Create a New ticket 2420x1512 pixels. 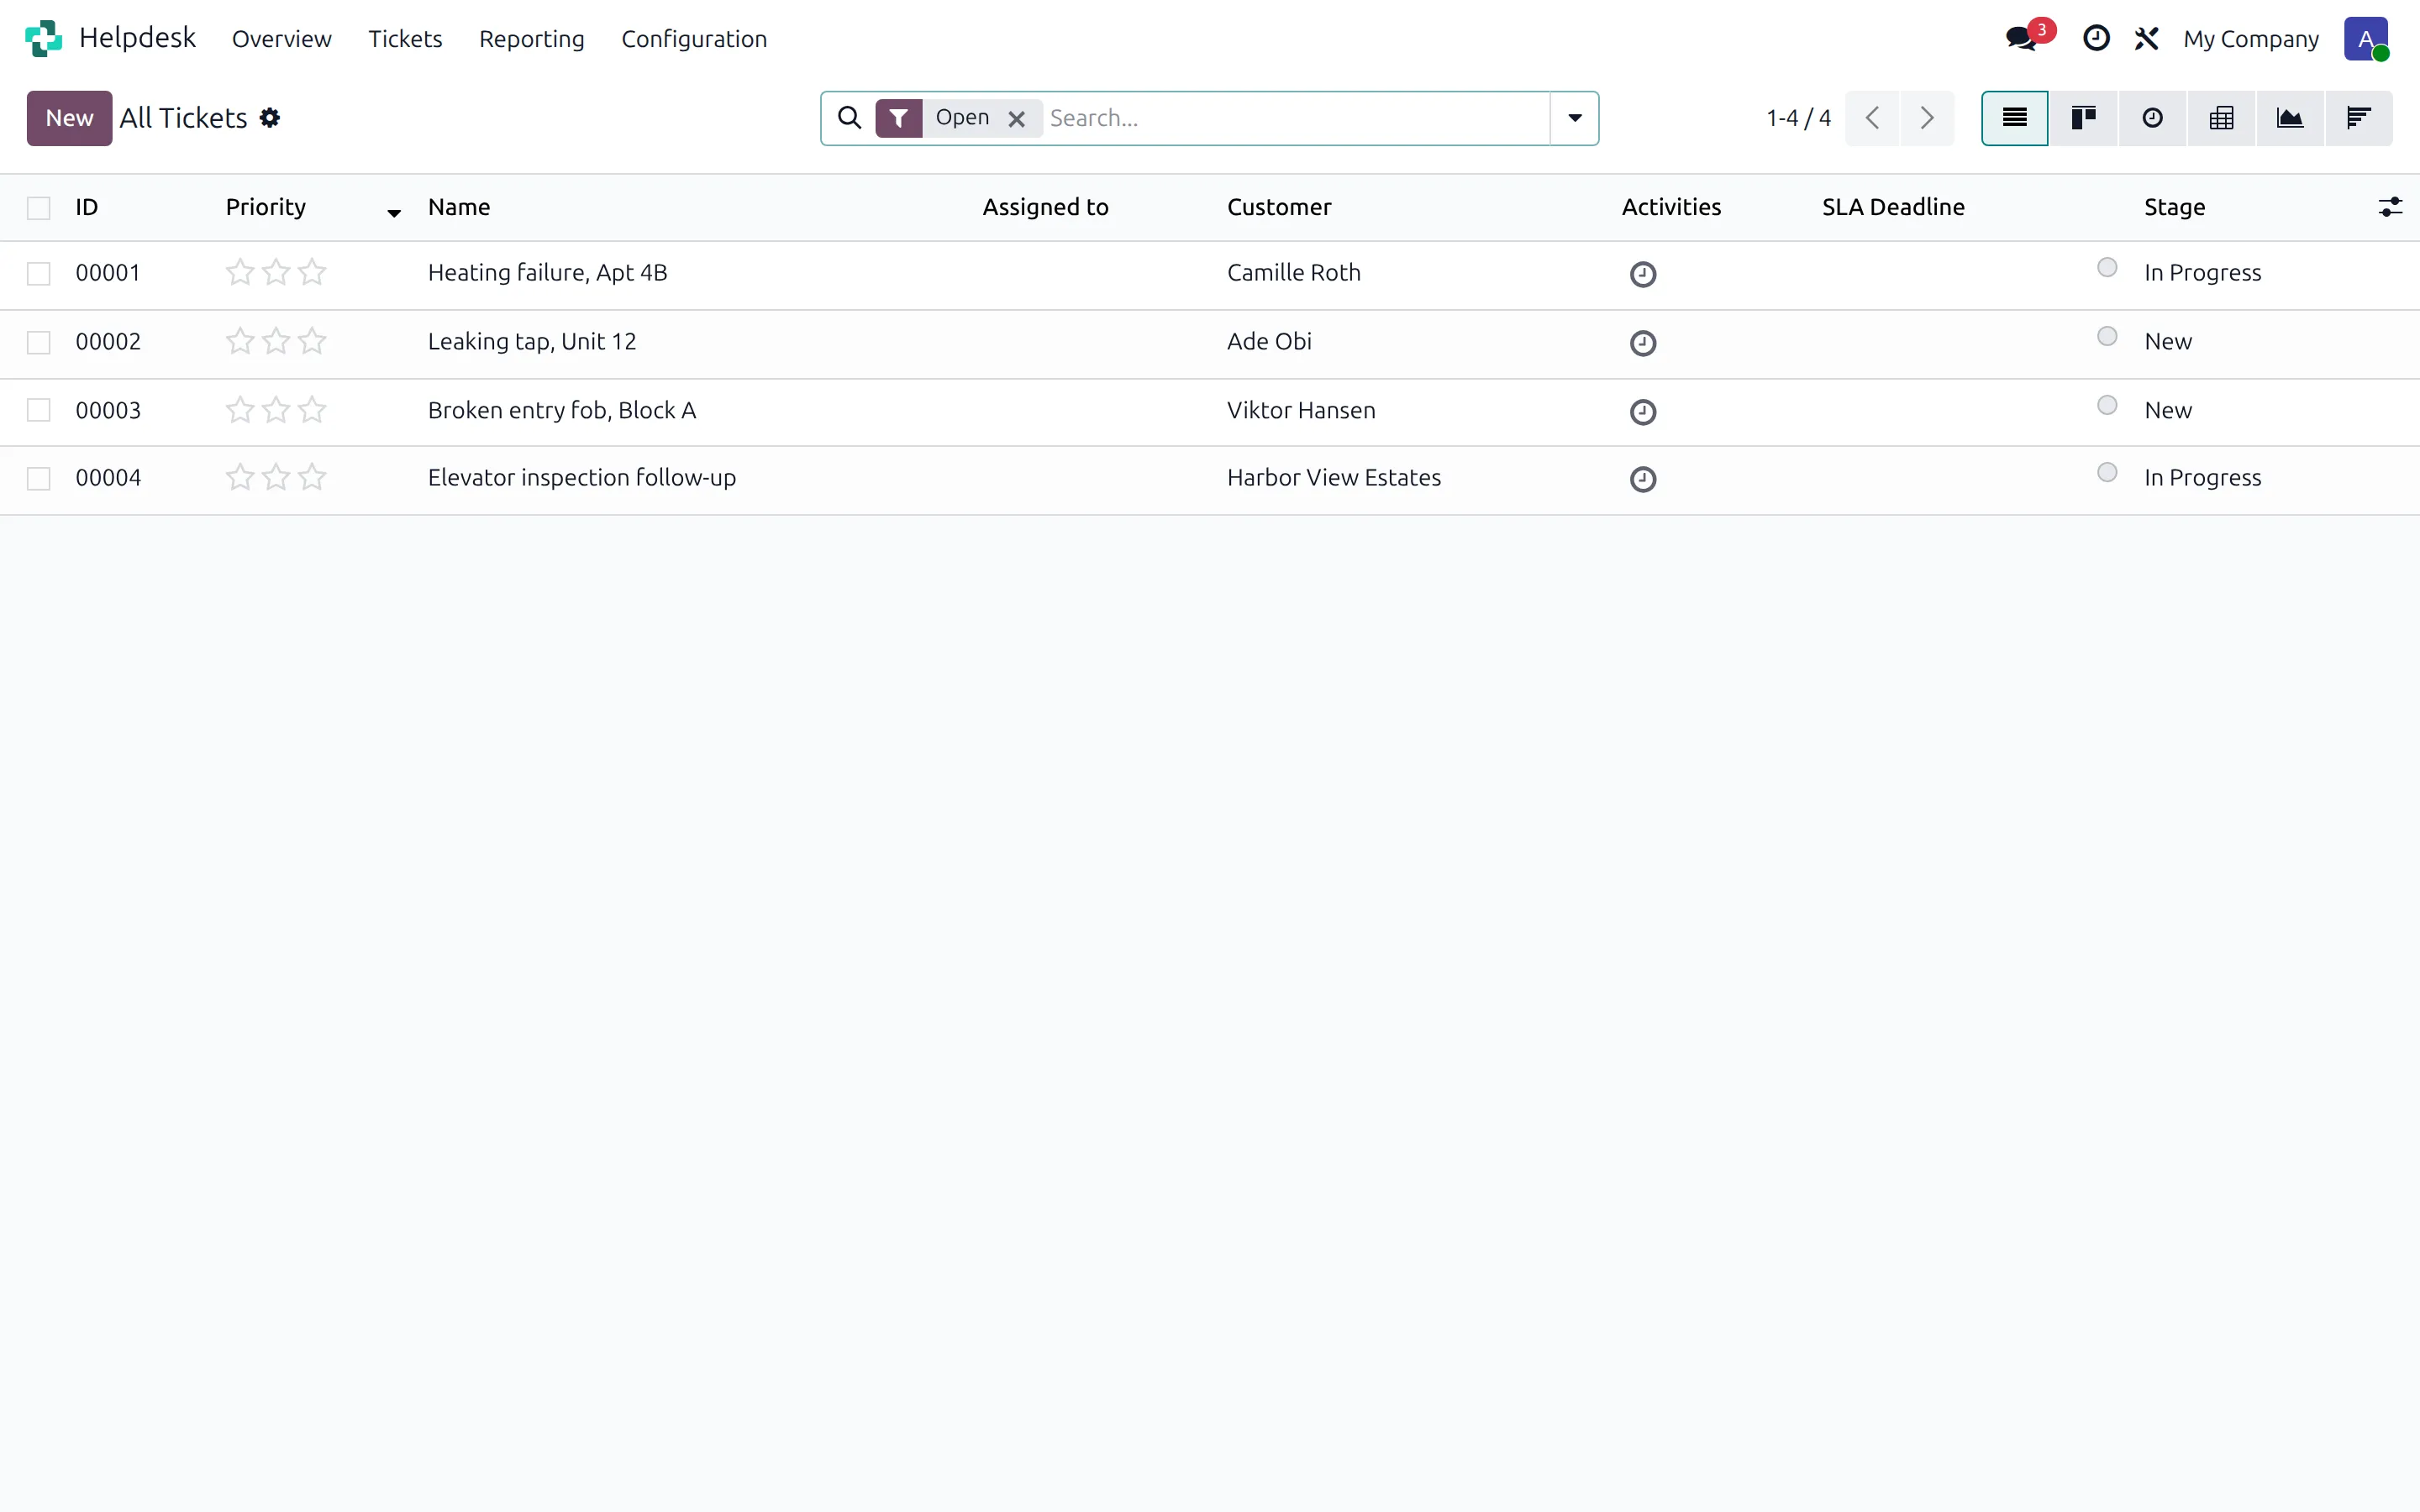point(69,118)
